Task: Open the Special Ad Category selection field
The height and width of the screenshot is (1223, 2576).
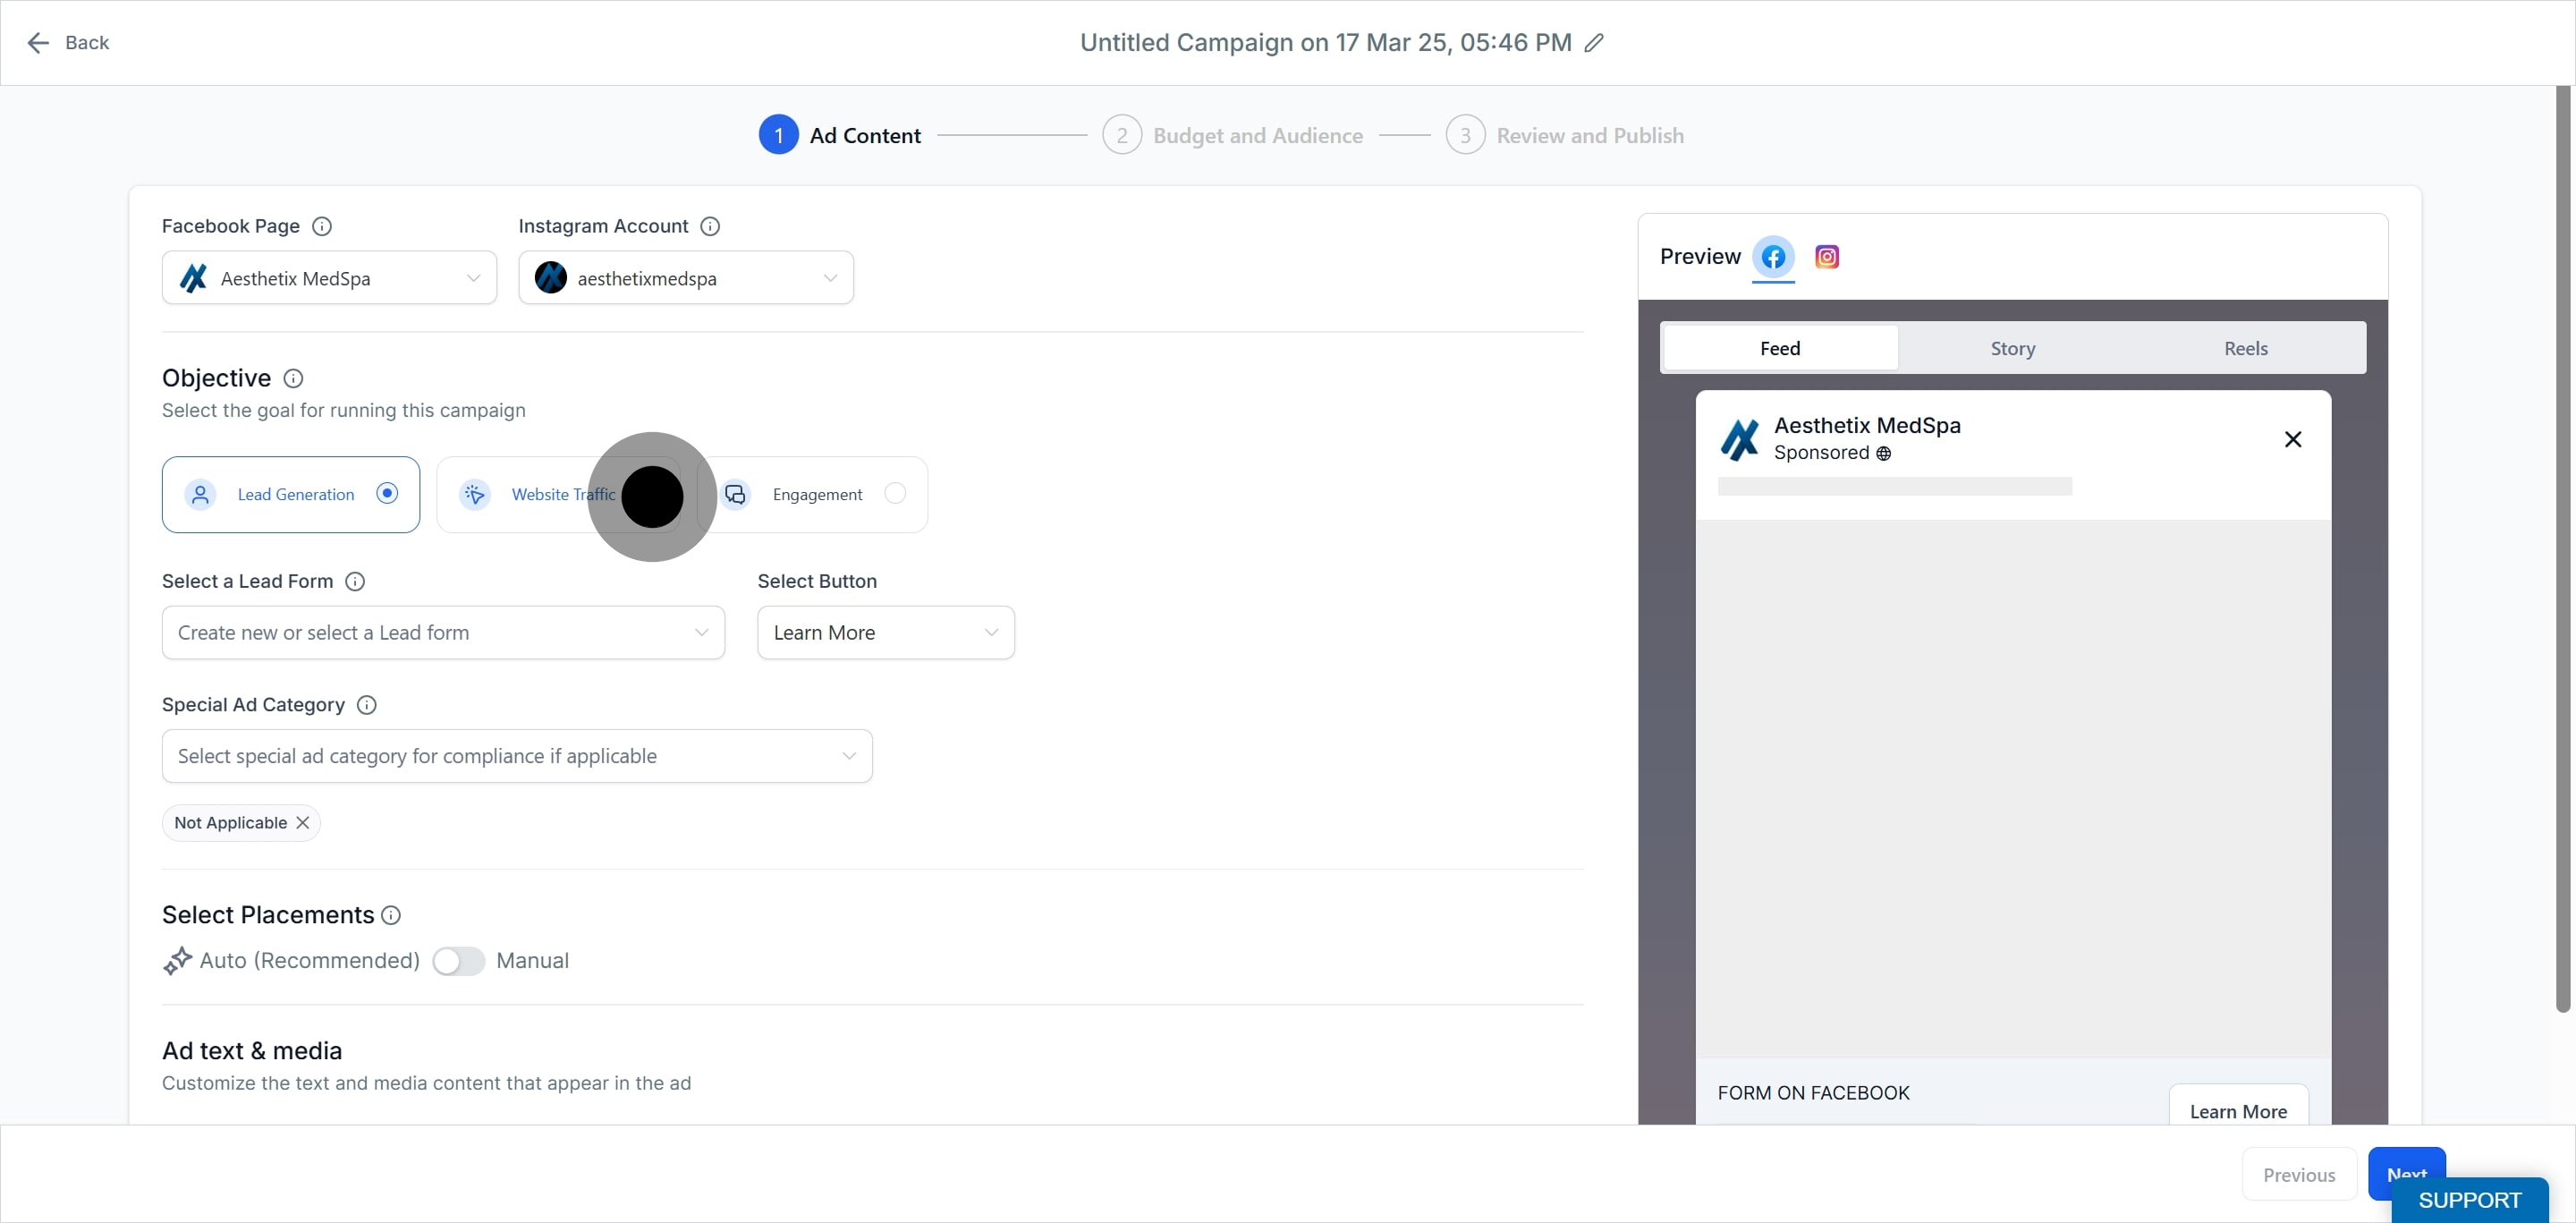Action: [x=517, y=756]
